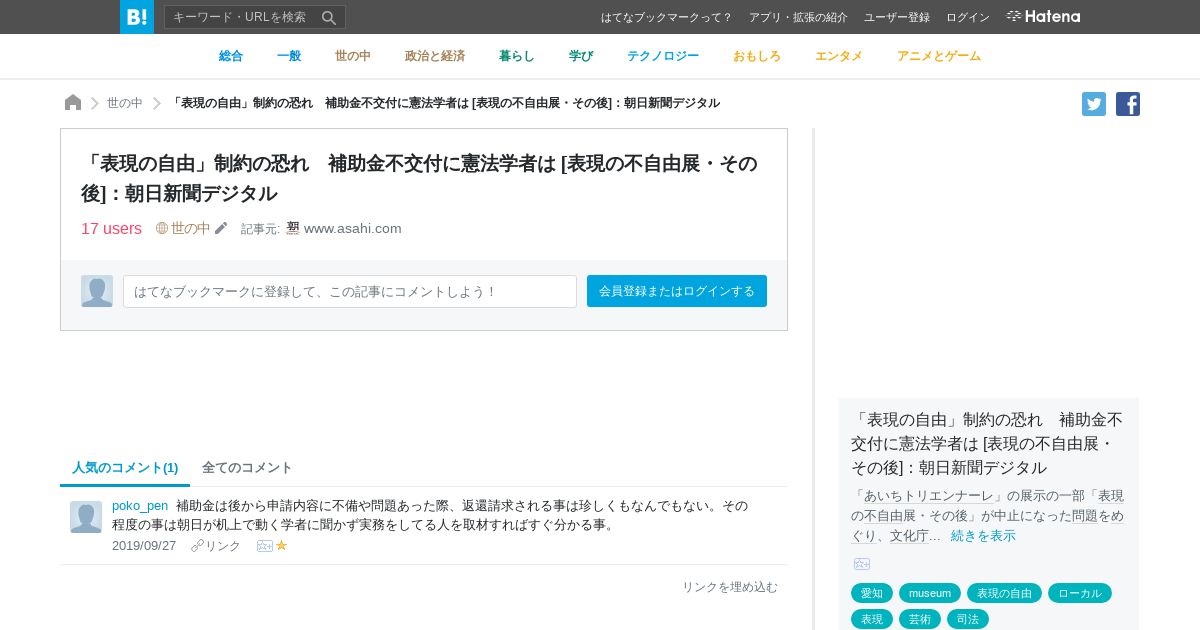Select the おもしろ category

[757, 56]
